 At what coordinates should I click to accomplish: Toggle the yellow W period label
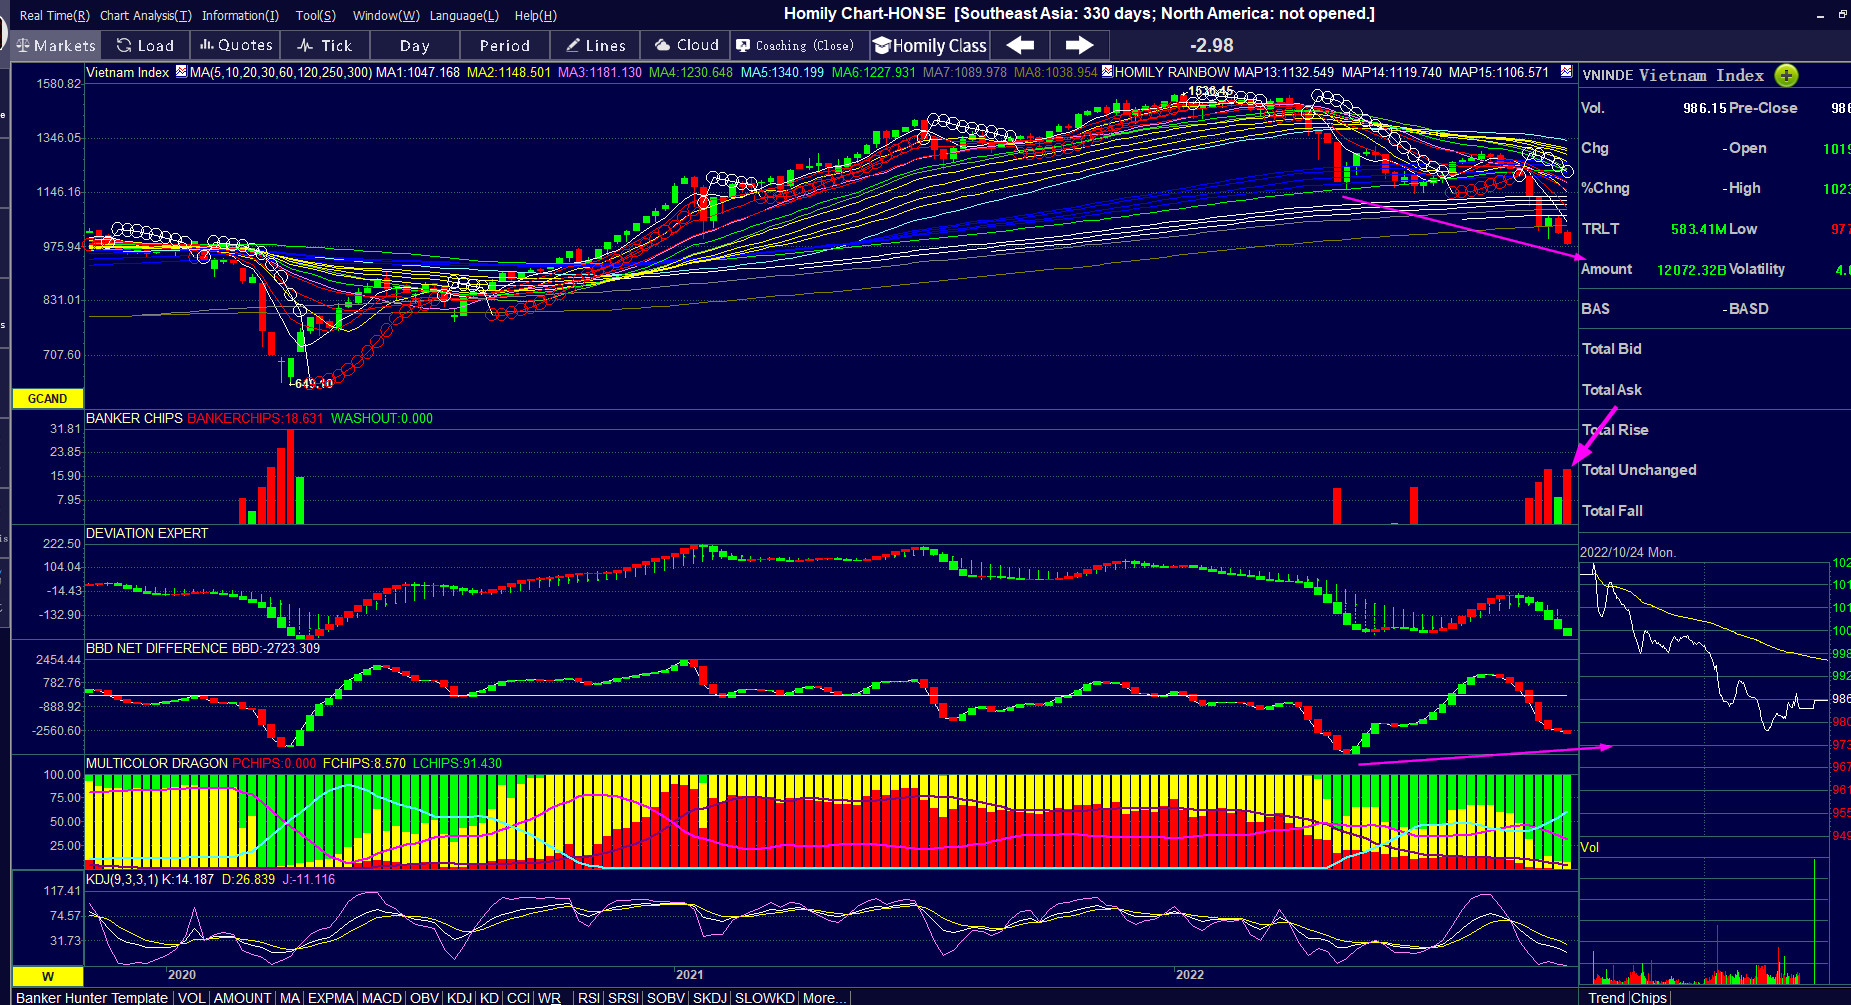[47, 976]
